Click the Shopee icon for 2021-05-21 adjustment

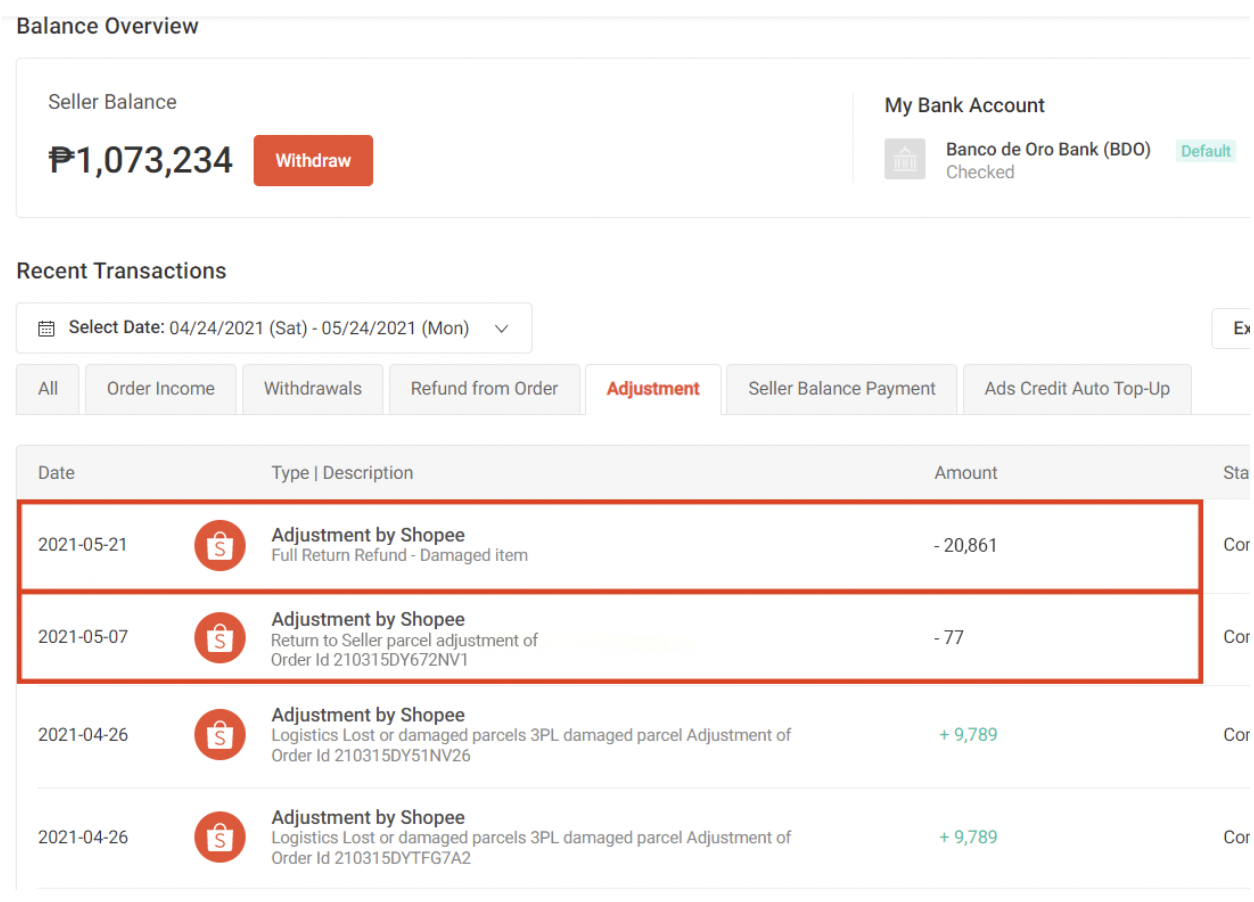click(x=220, y=546)
